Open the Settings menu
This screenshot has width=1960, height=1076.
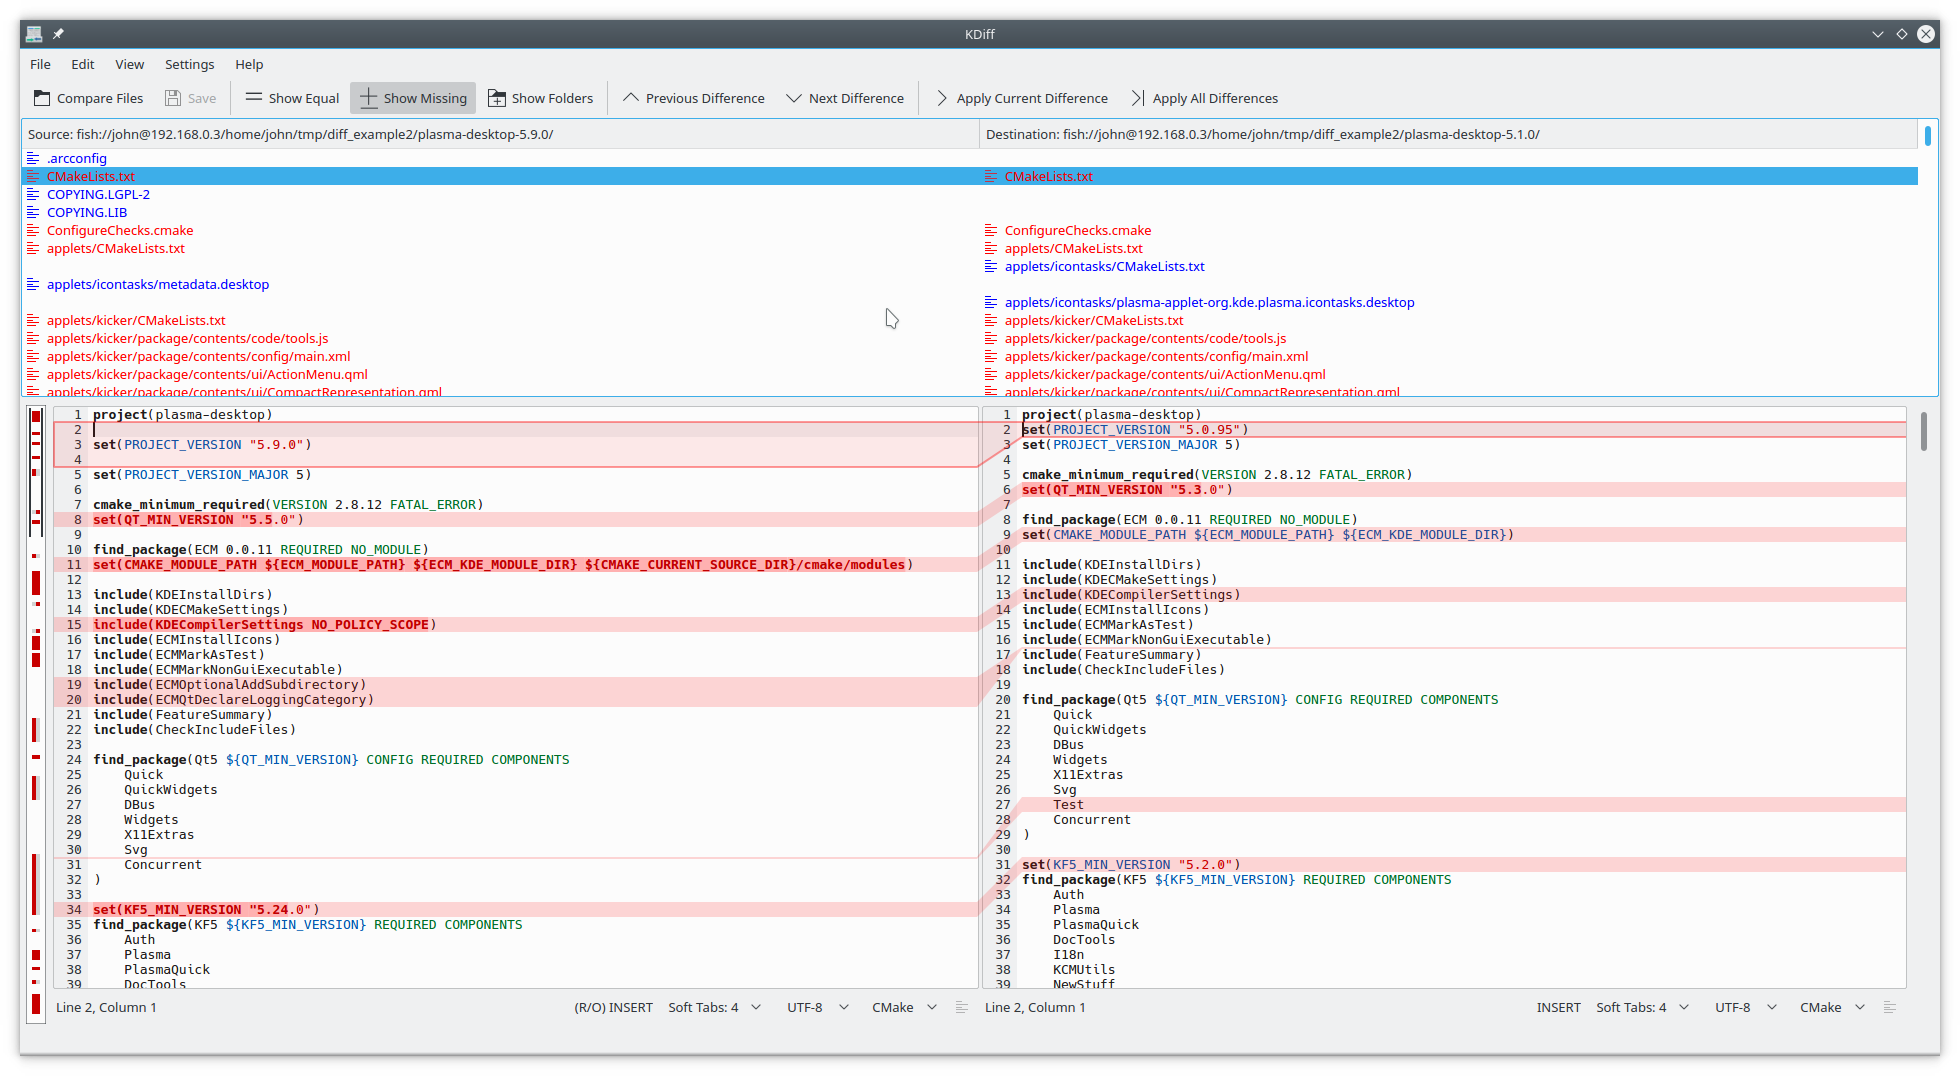click(x=189, y=64)
